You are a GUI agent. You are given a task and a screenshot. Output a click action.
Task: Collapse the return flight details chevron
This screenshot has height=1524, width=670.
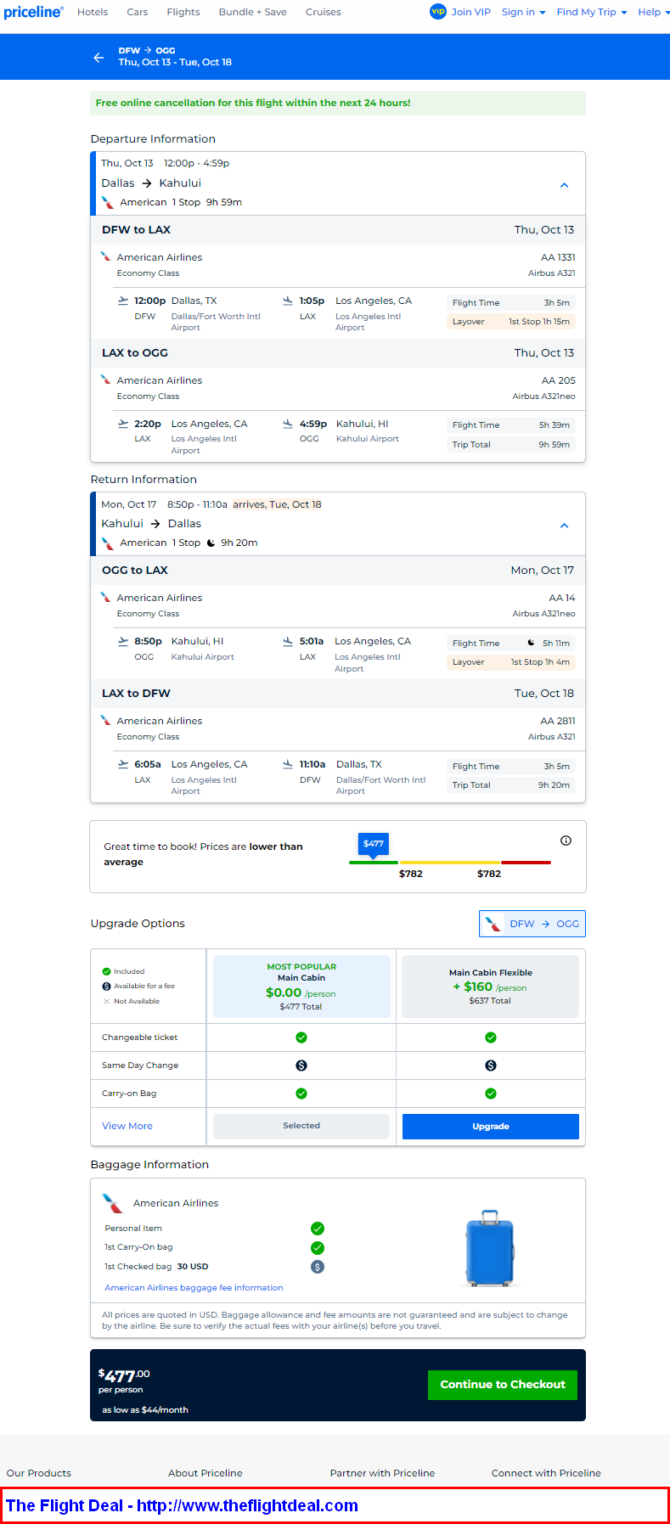click(x=564, y=525)
